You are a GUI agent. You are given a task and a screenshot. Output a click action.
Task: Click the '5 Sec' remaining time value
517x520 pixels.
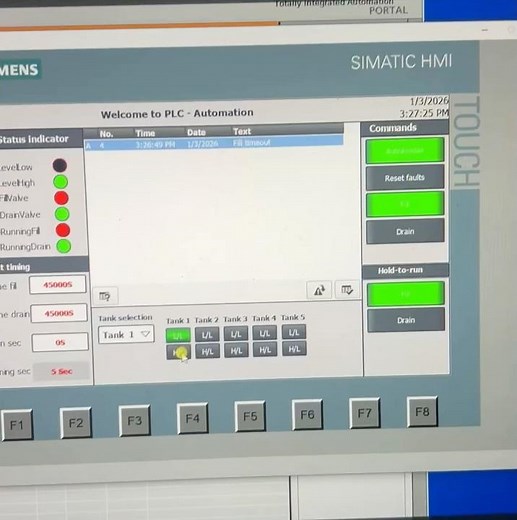[x=62, y=371]
